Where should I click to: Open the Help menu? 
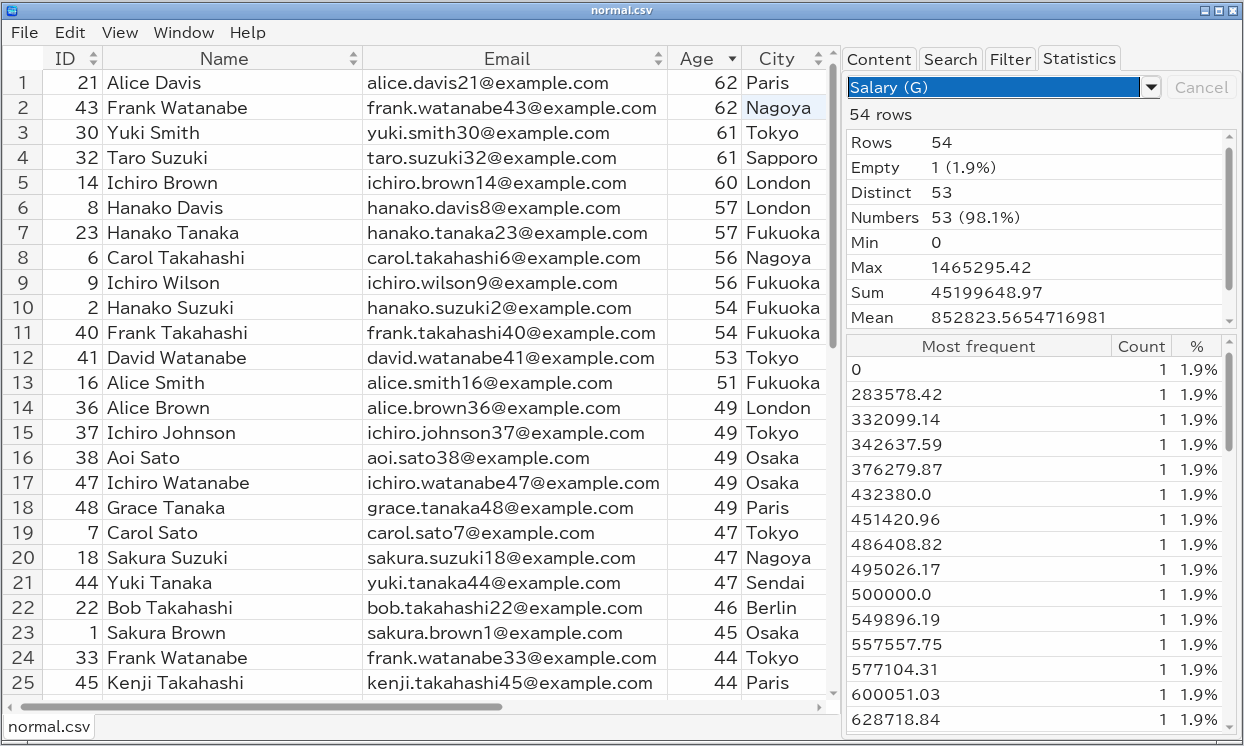(248, 33)
